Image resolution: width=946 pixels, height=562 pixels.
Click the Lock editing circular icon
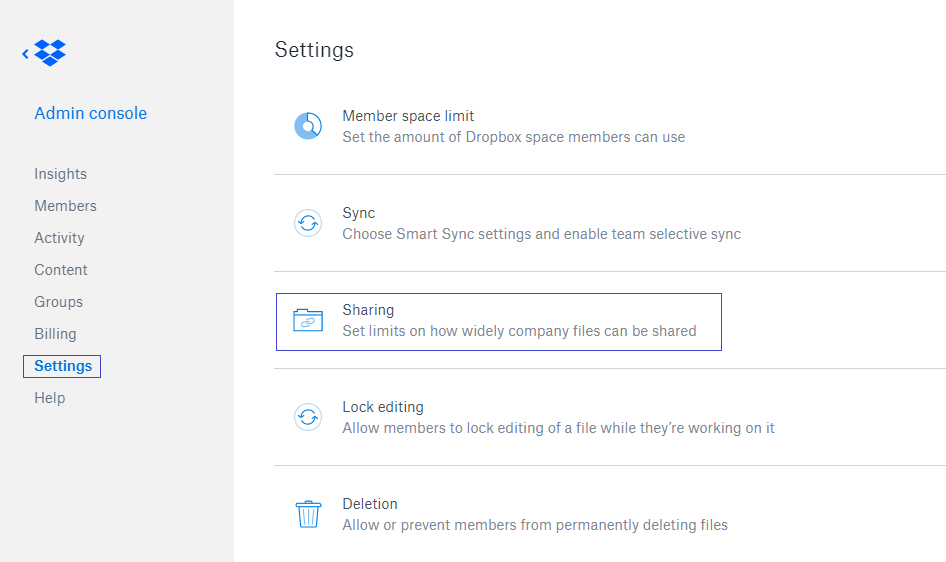[308, 417]
